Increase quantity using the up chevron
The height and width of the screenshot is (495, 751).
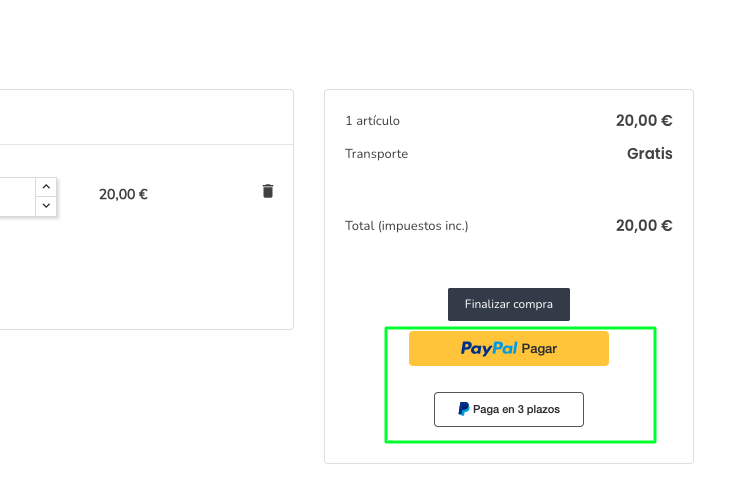point(46,187)
